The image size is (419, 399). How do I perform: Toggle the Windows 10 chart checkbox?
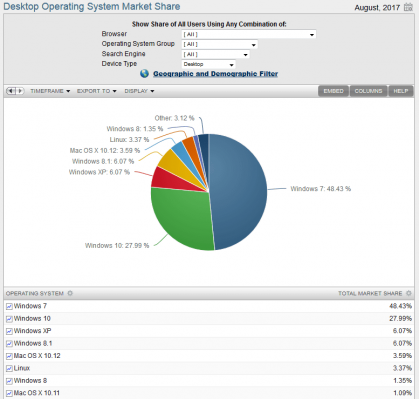[9, 319]
